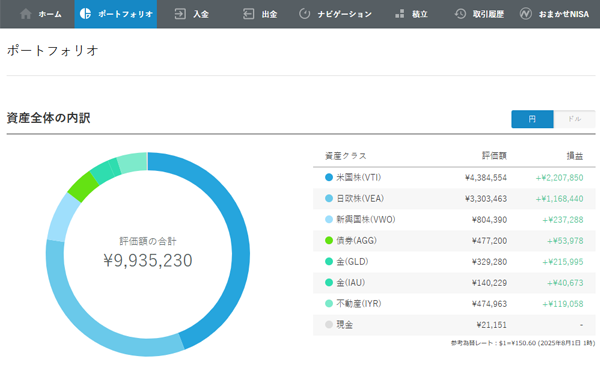Open the 入金 menu item
Image resolution: width=600 pixels, height=370 pixels.
(201, 15)
